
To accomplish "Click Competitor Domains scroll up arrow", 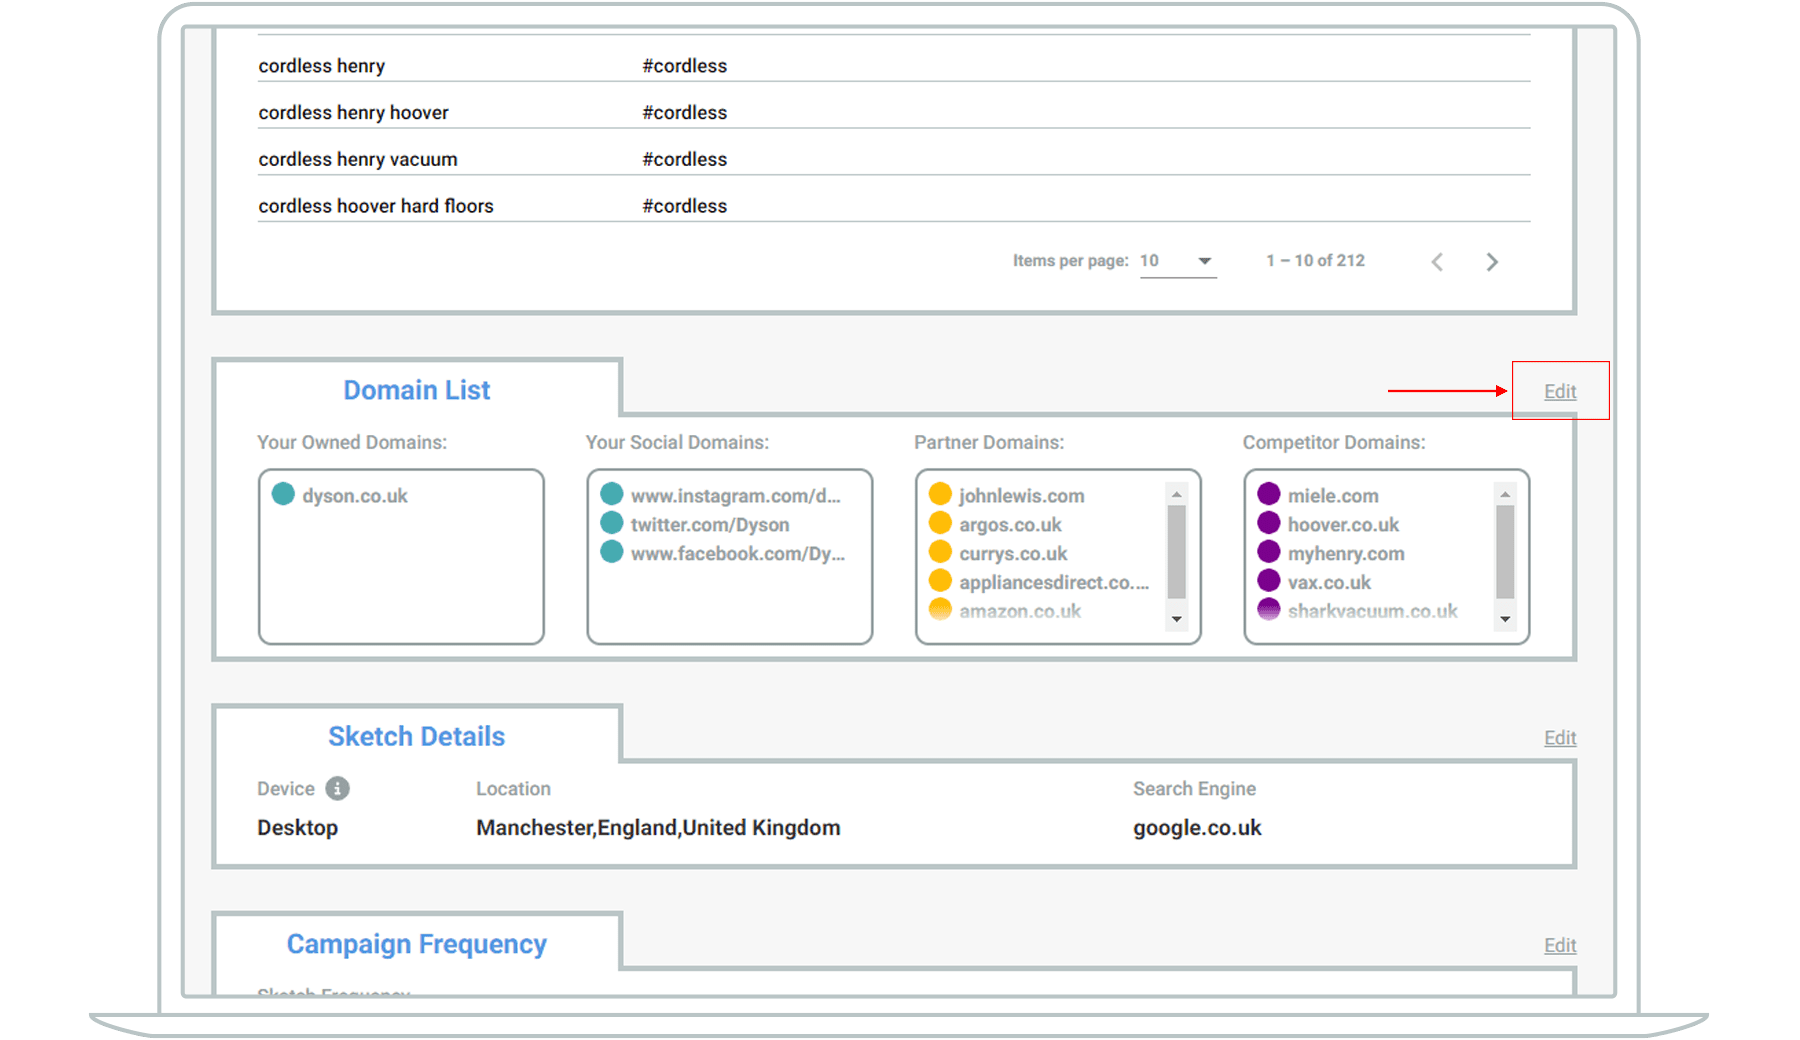I will coord(1505,494).
